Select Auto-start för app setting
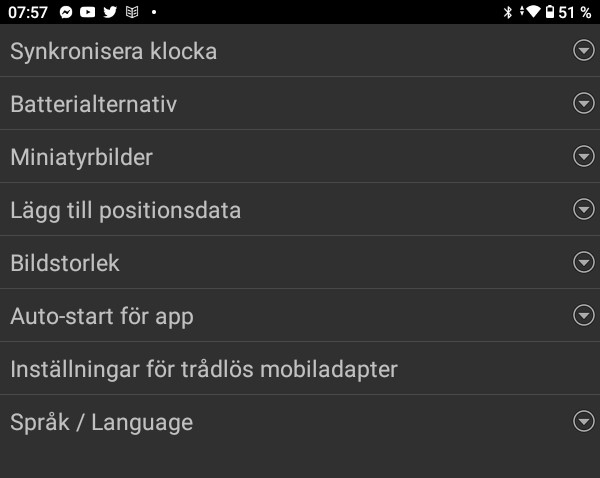The width and height of the screenshot is (600, 478). point(102,316)
